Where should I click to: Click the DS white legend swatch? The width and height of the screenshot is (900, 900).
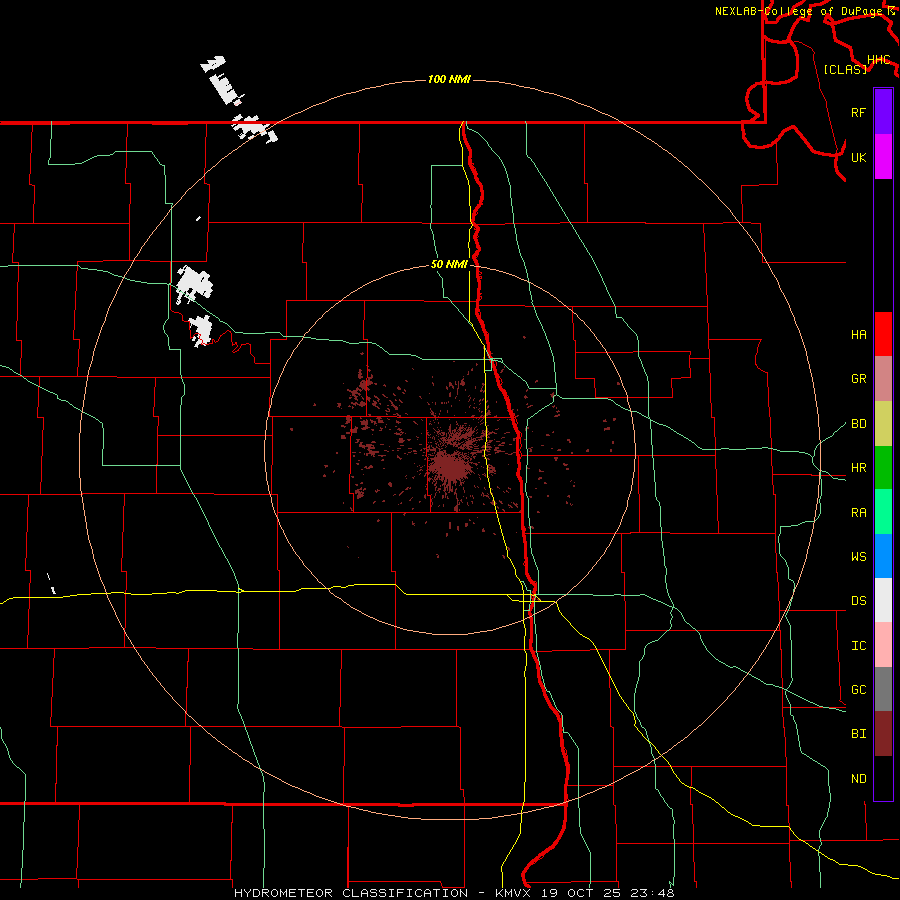(883, 600)
